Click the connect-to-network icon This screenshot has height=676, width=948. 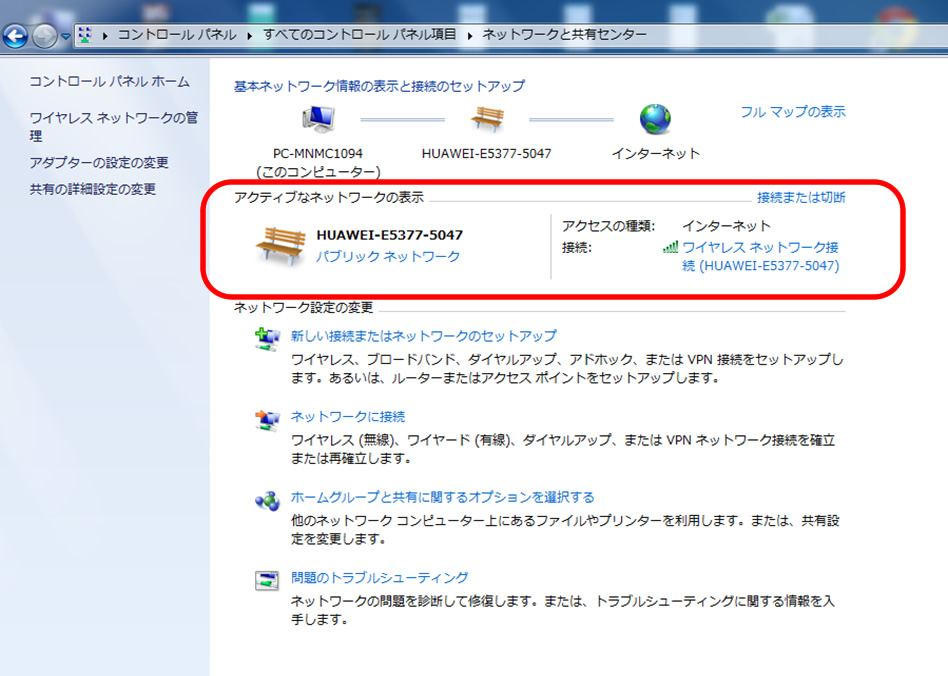pos(267,419)
